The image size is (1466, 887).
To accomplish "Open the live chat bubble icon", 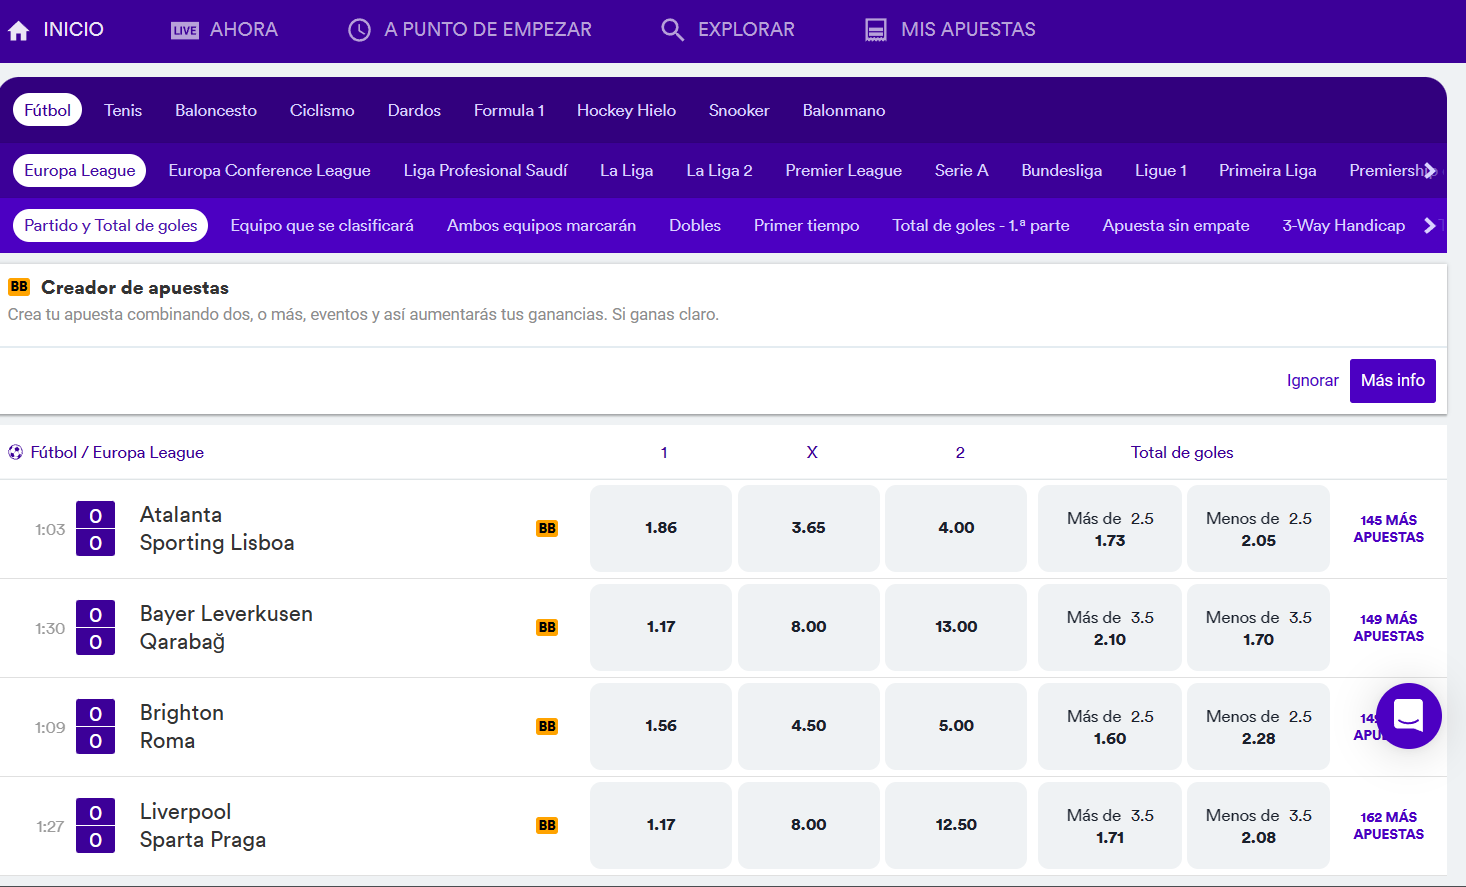I will coord(1408,716).
